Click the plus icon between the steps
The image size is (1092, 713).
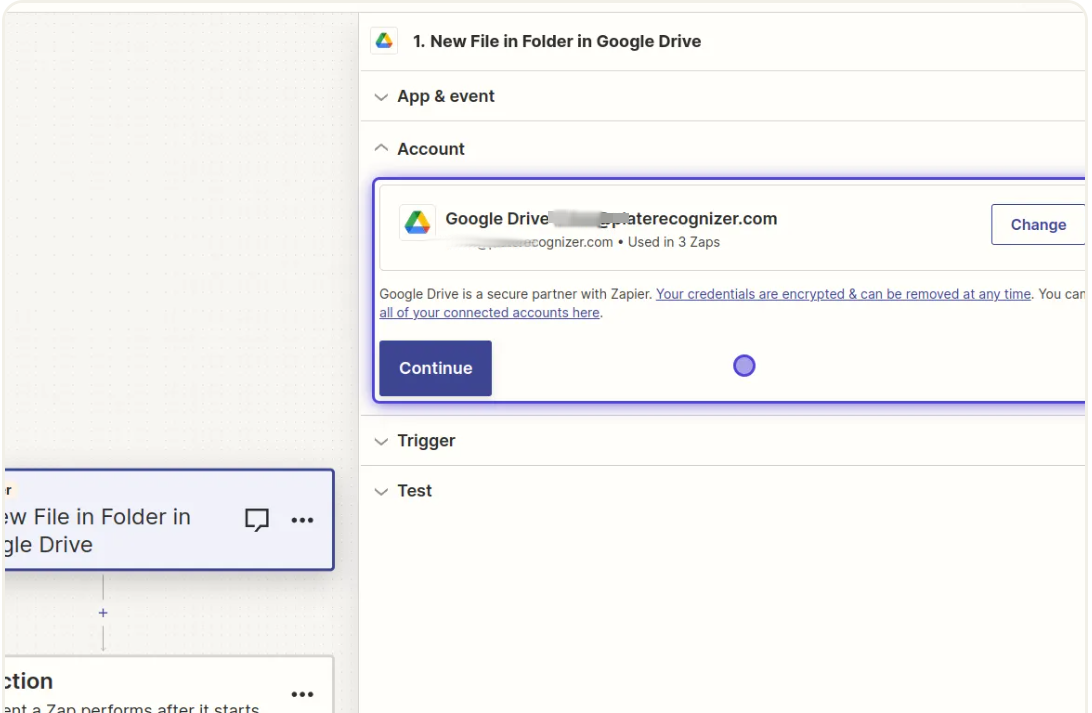pos(103,613)
